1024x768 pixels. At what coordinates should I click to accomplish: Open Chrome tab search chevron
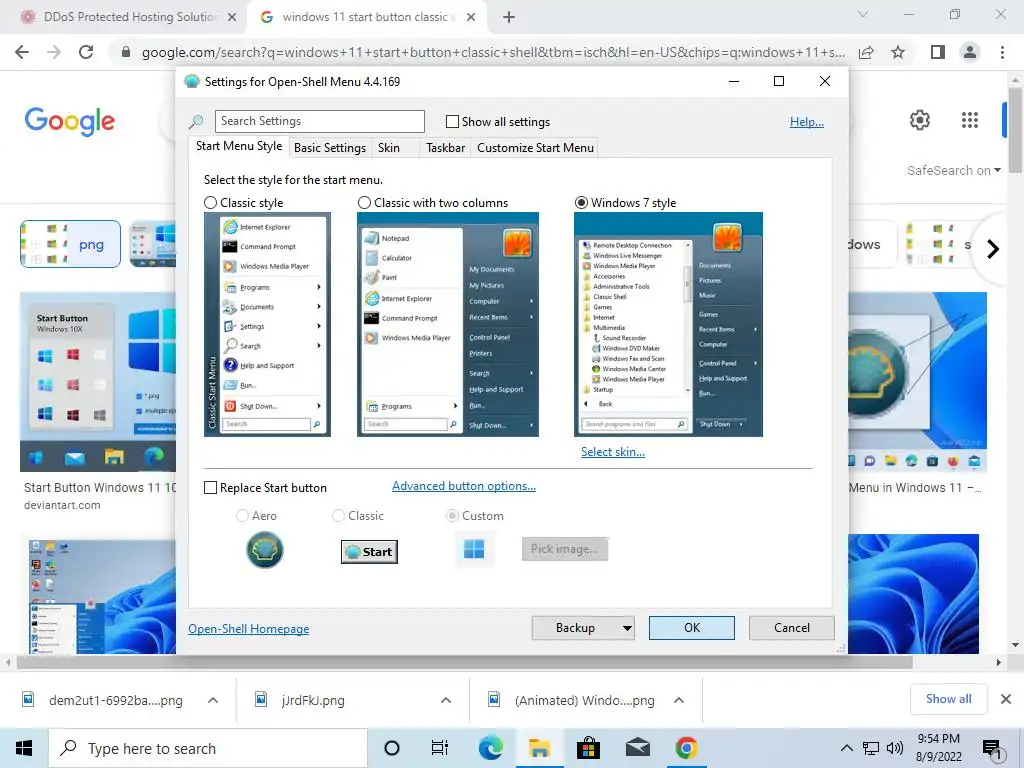coord(863,14)
